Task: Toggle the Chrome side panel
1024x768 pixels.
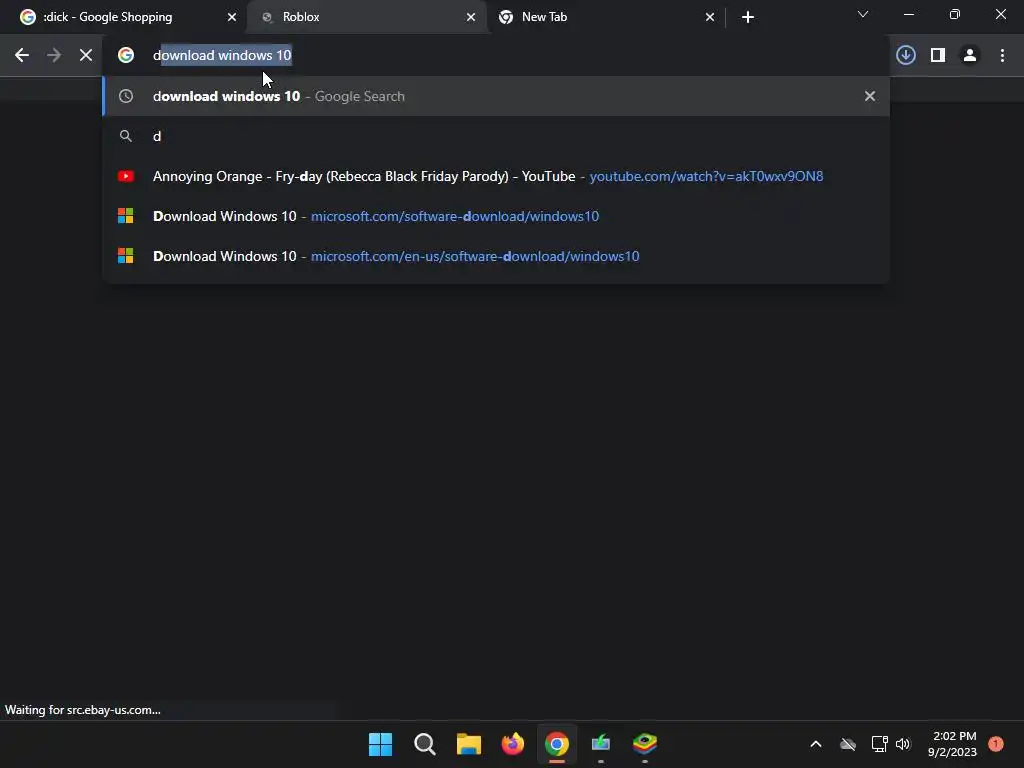Action: pos(938,56)
